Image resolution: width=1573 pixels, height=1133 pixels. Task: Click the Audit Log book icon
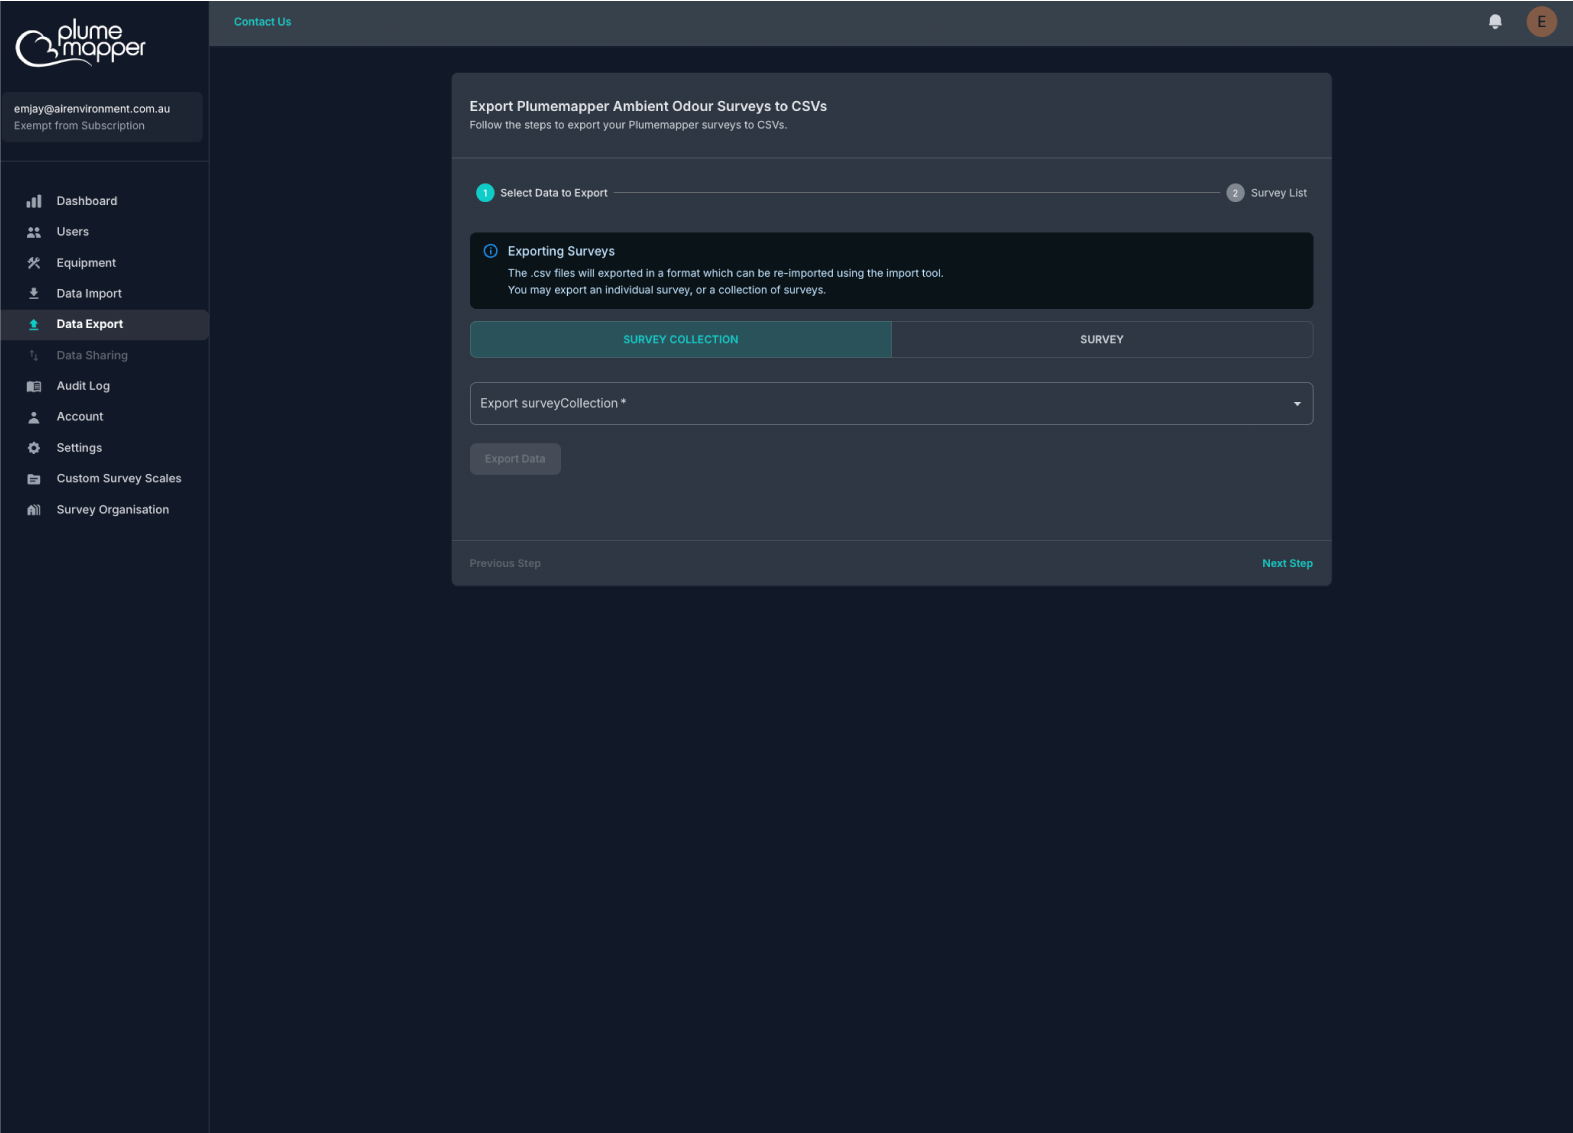click(34, 386)
